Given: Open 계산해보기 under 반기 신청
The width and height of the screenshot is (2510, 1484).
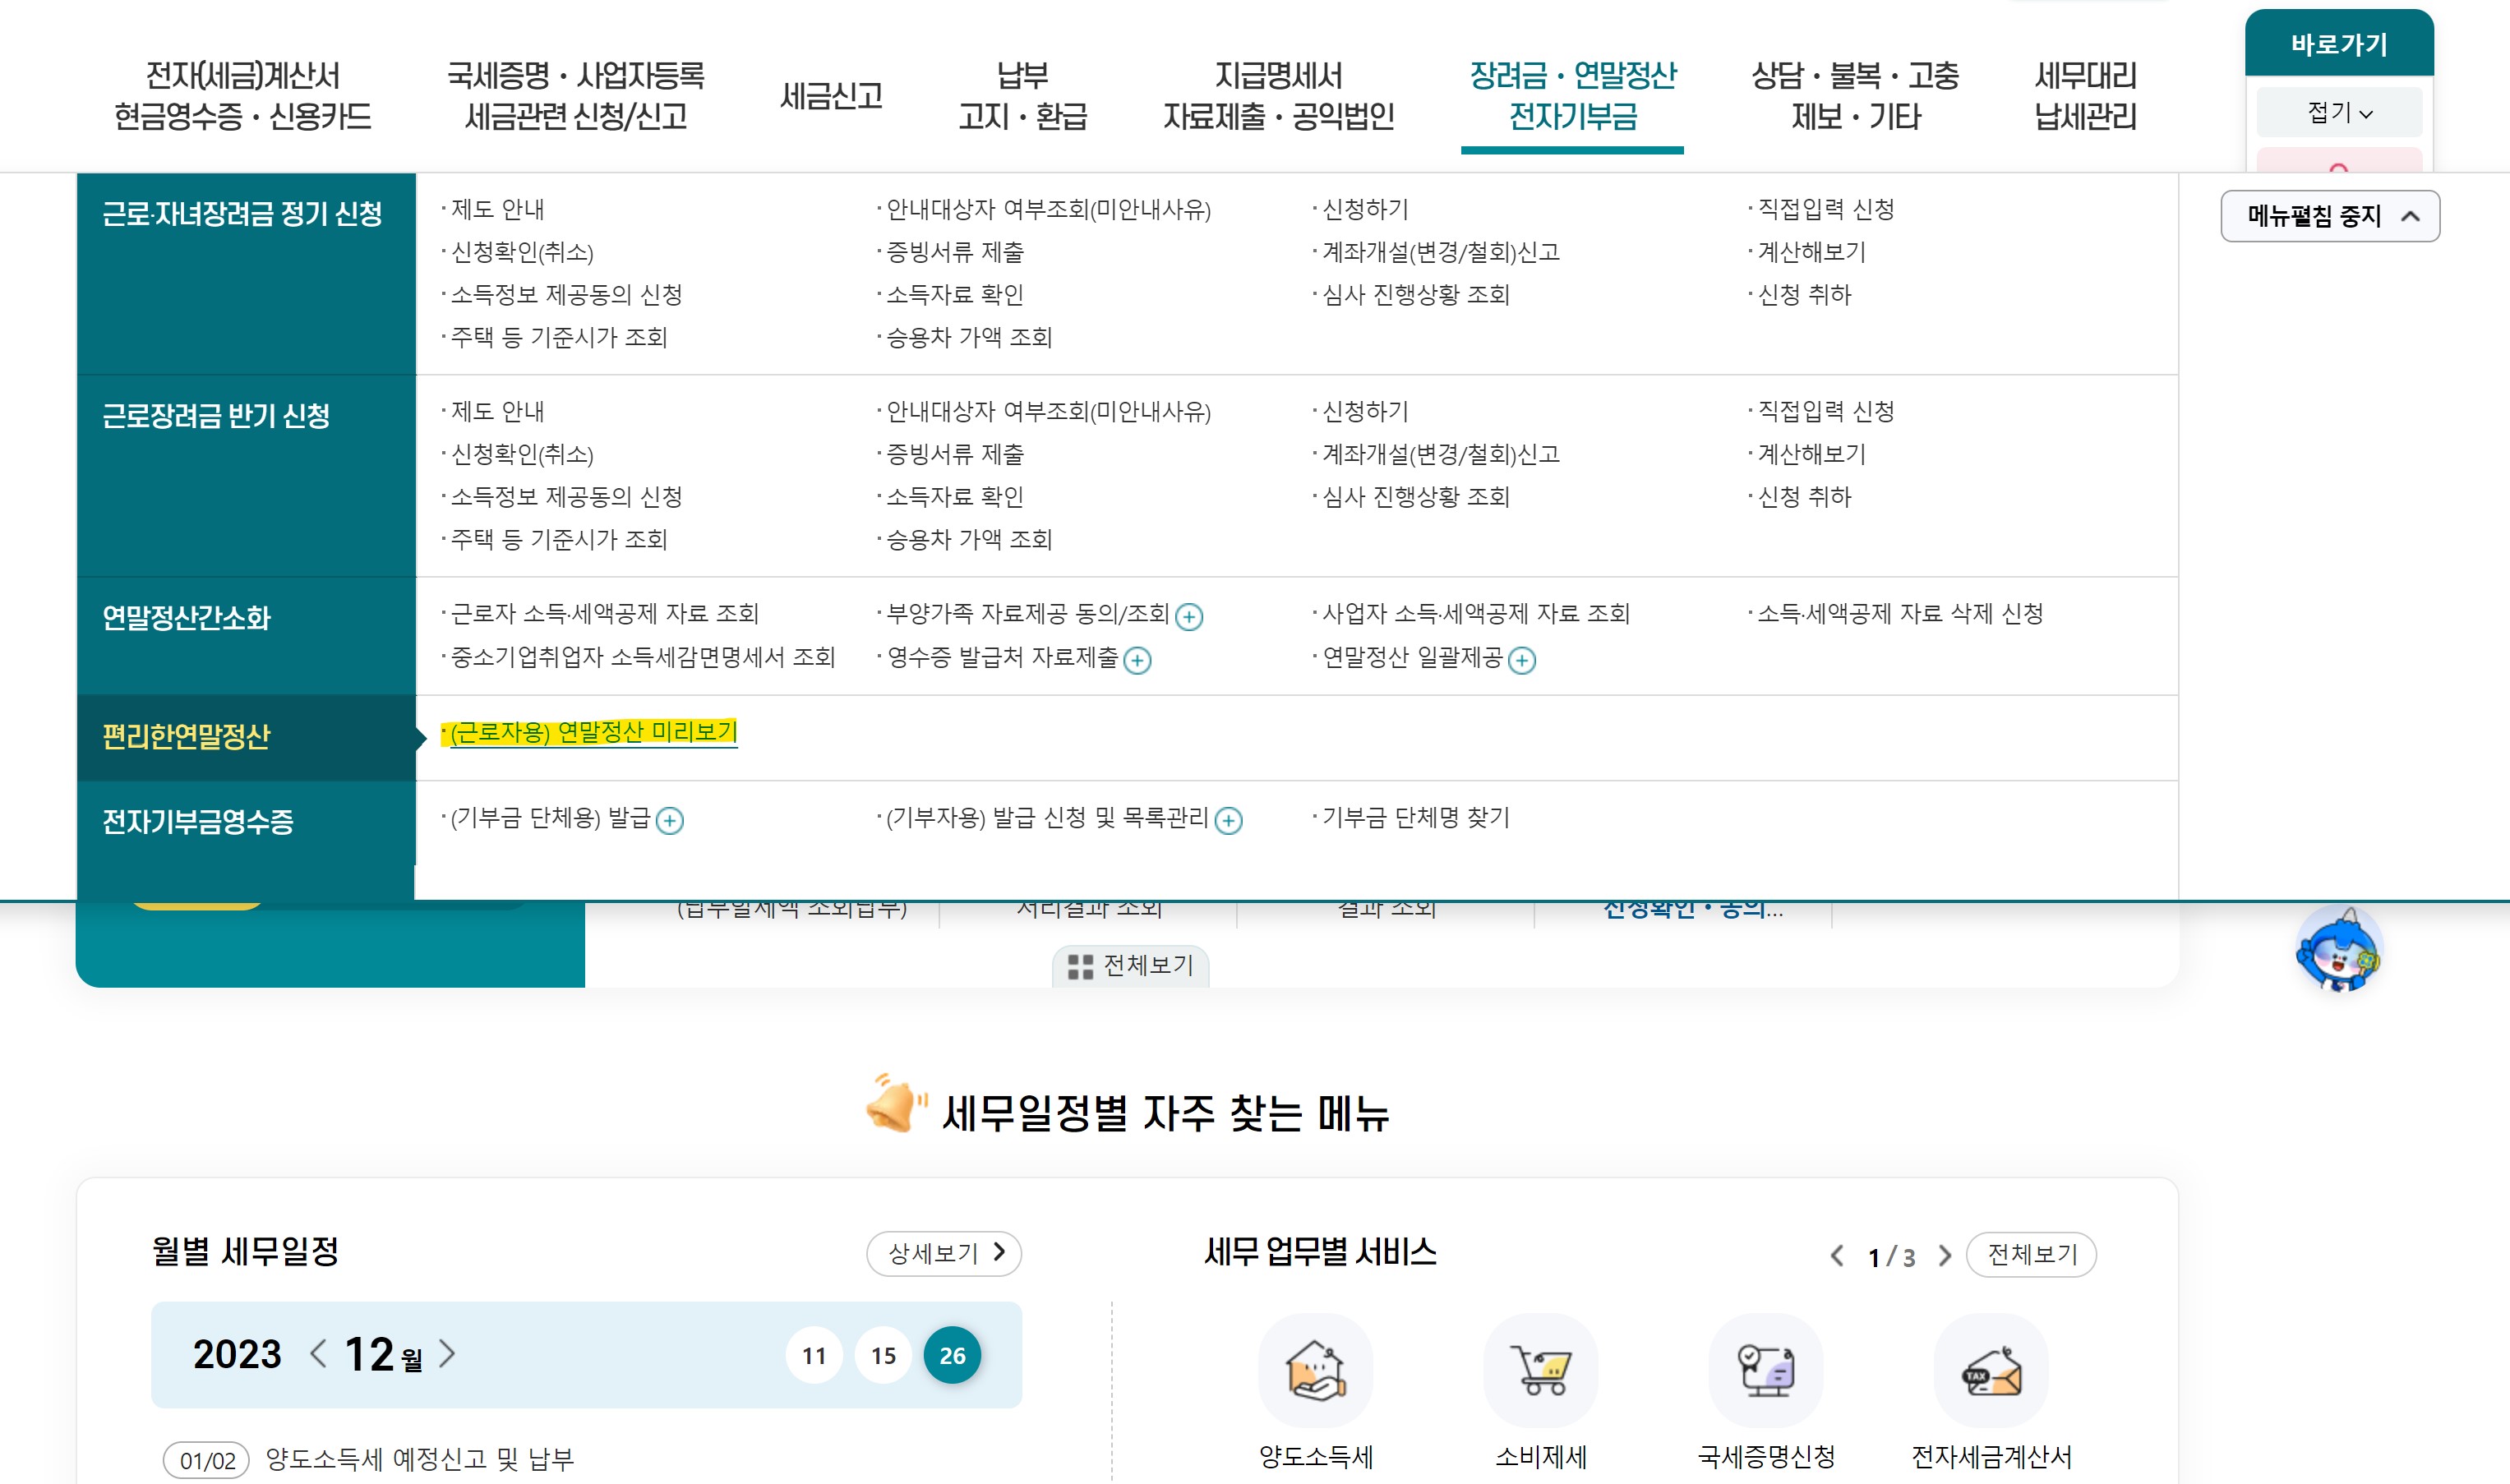Looking at the screenshot, I should 1812,455.
